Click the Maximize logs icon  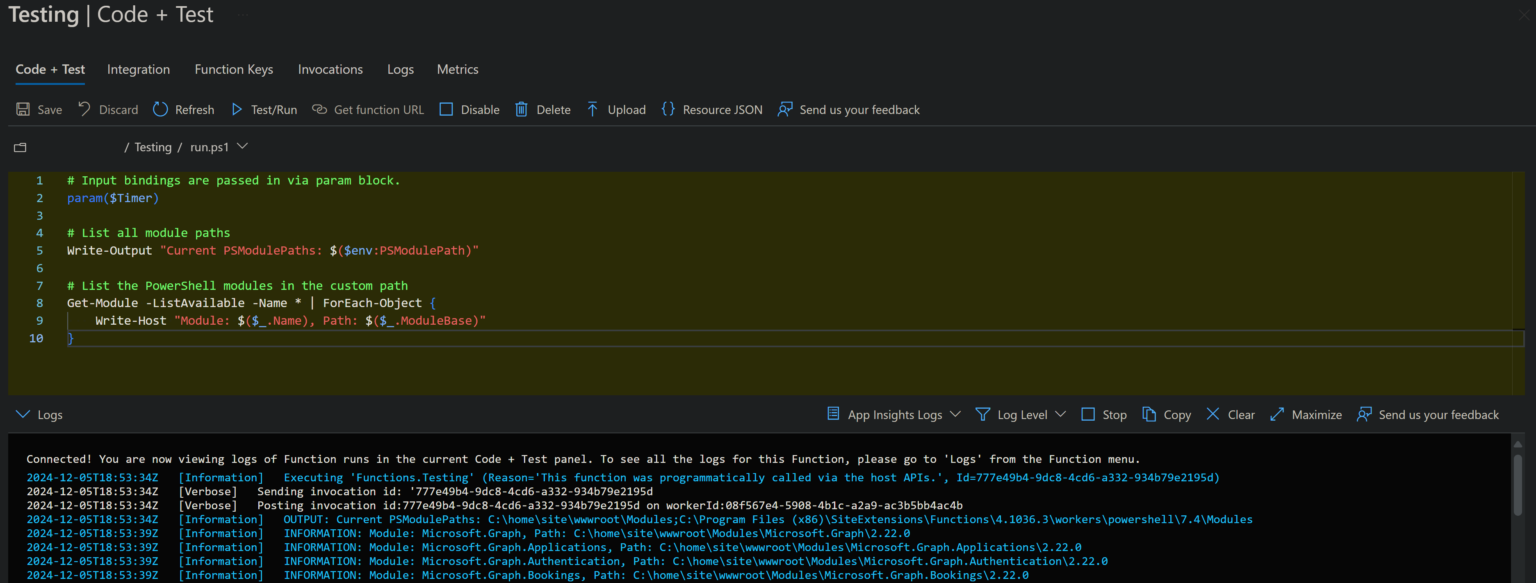pyautogui.click(x=1276, y=414)
